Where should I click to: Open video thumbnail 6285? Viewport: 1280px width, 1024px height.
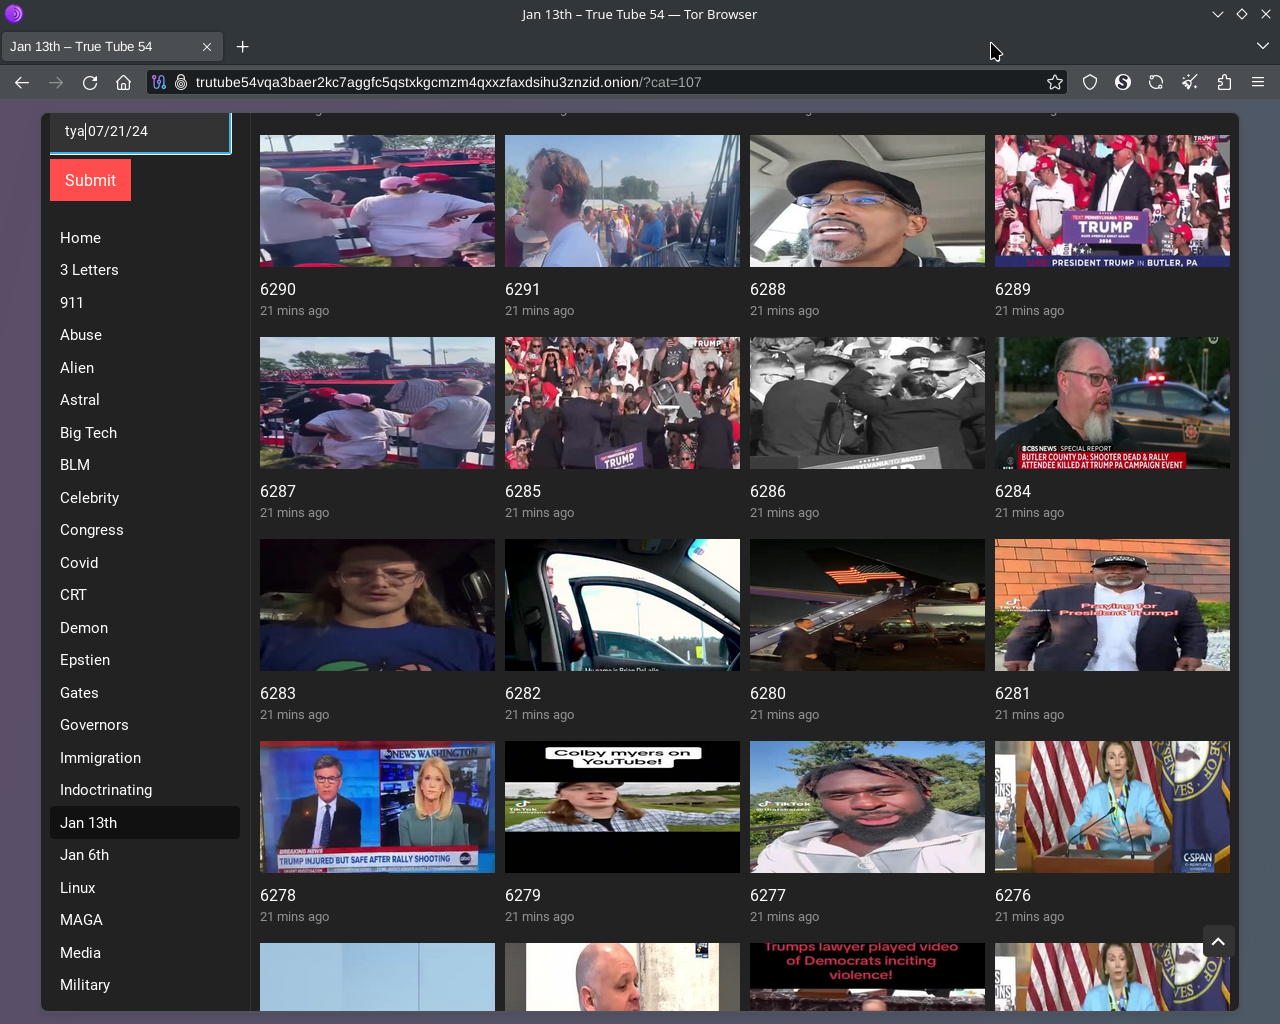coord(622,403)
